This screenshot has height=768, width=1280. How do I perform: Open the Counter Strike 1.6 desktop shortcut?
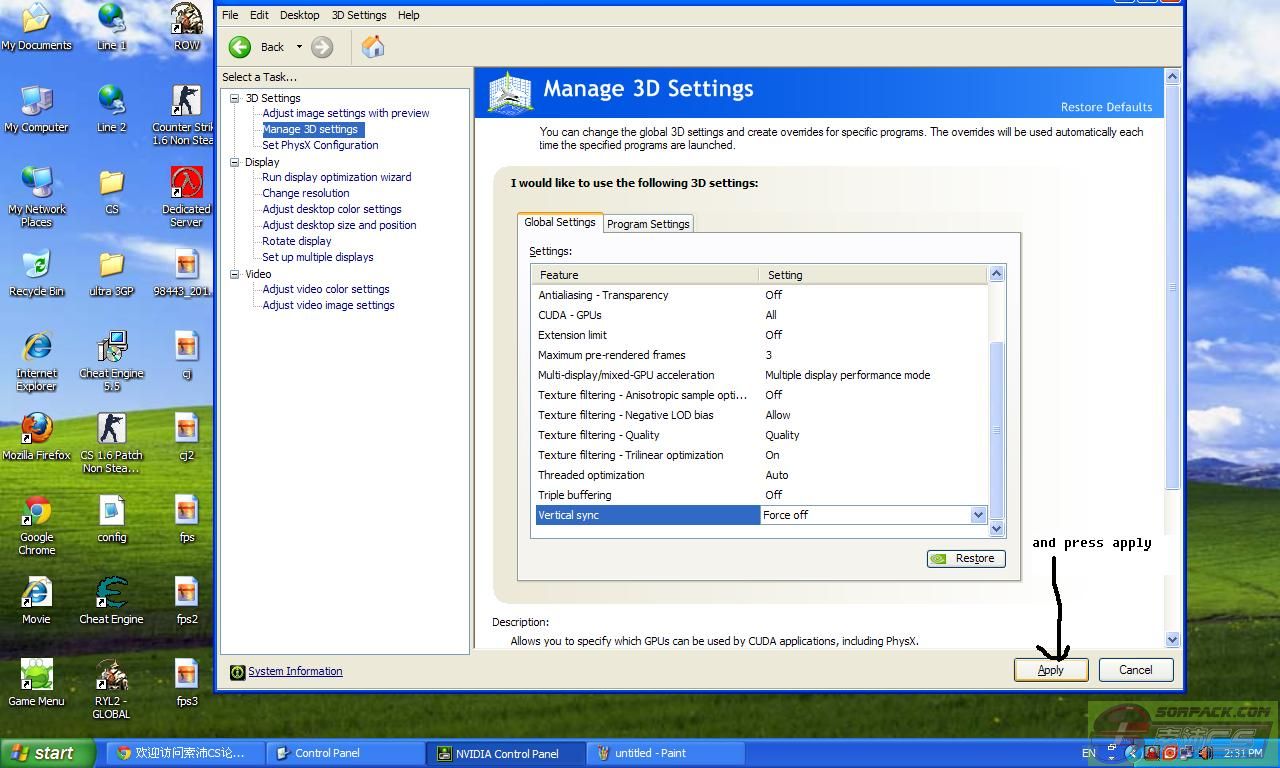click(x=186, y=102)
